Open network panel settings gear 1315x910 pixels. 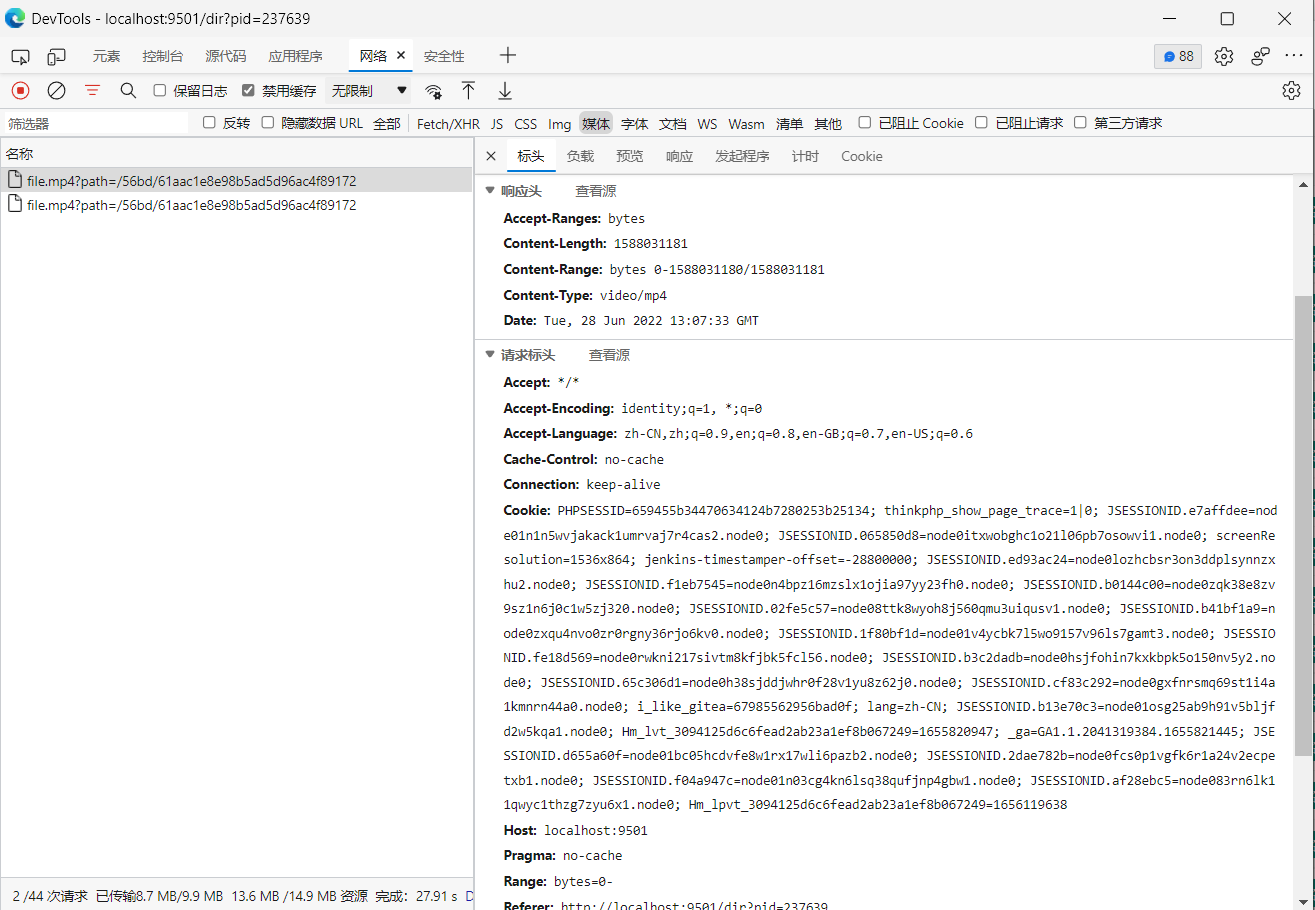click(1291, 91)
